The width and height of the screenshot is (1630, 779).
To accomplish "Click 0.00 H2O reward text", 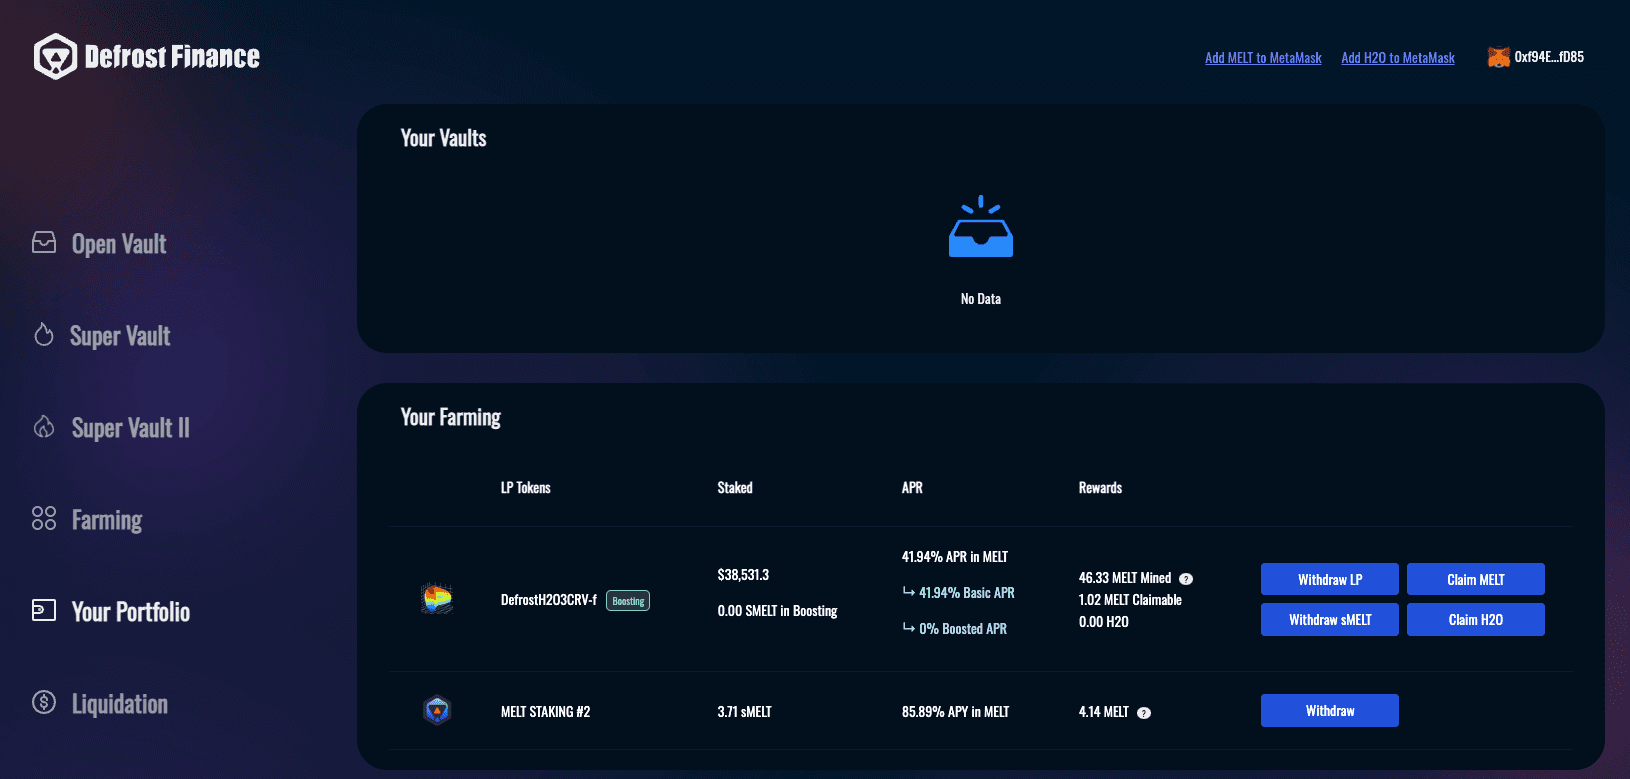I will (x=1104, y=622).
